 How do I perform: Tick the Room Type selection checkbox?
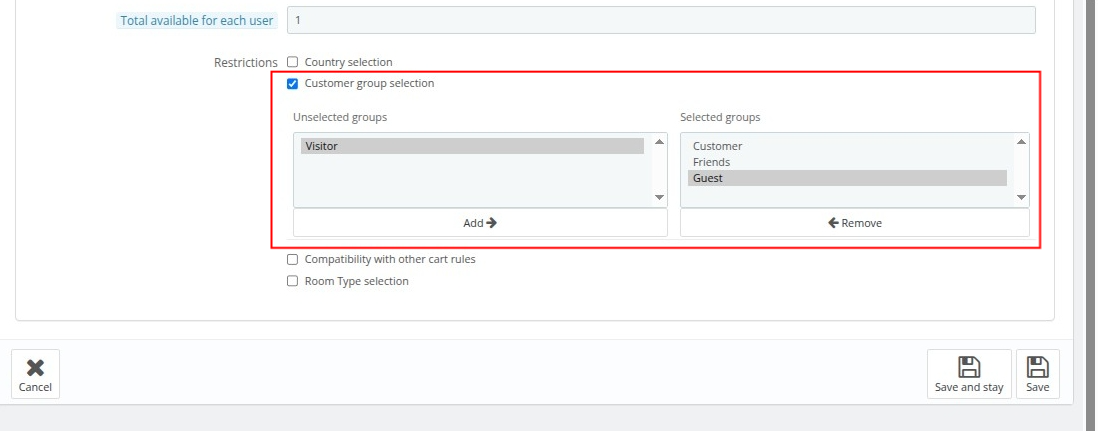click(293, 281)
